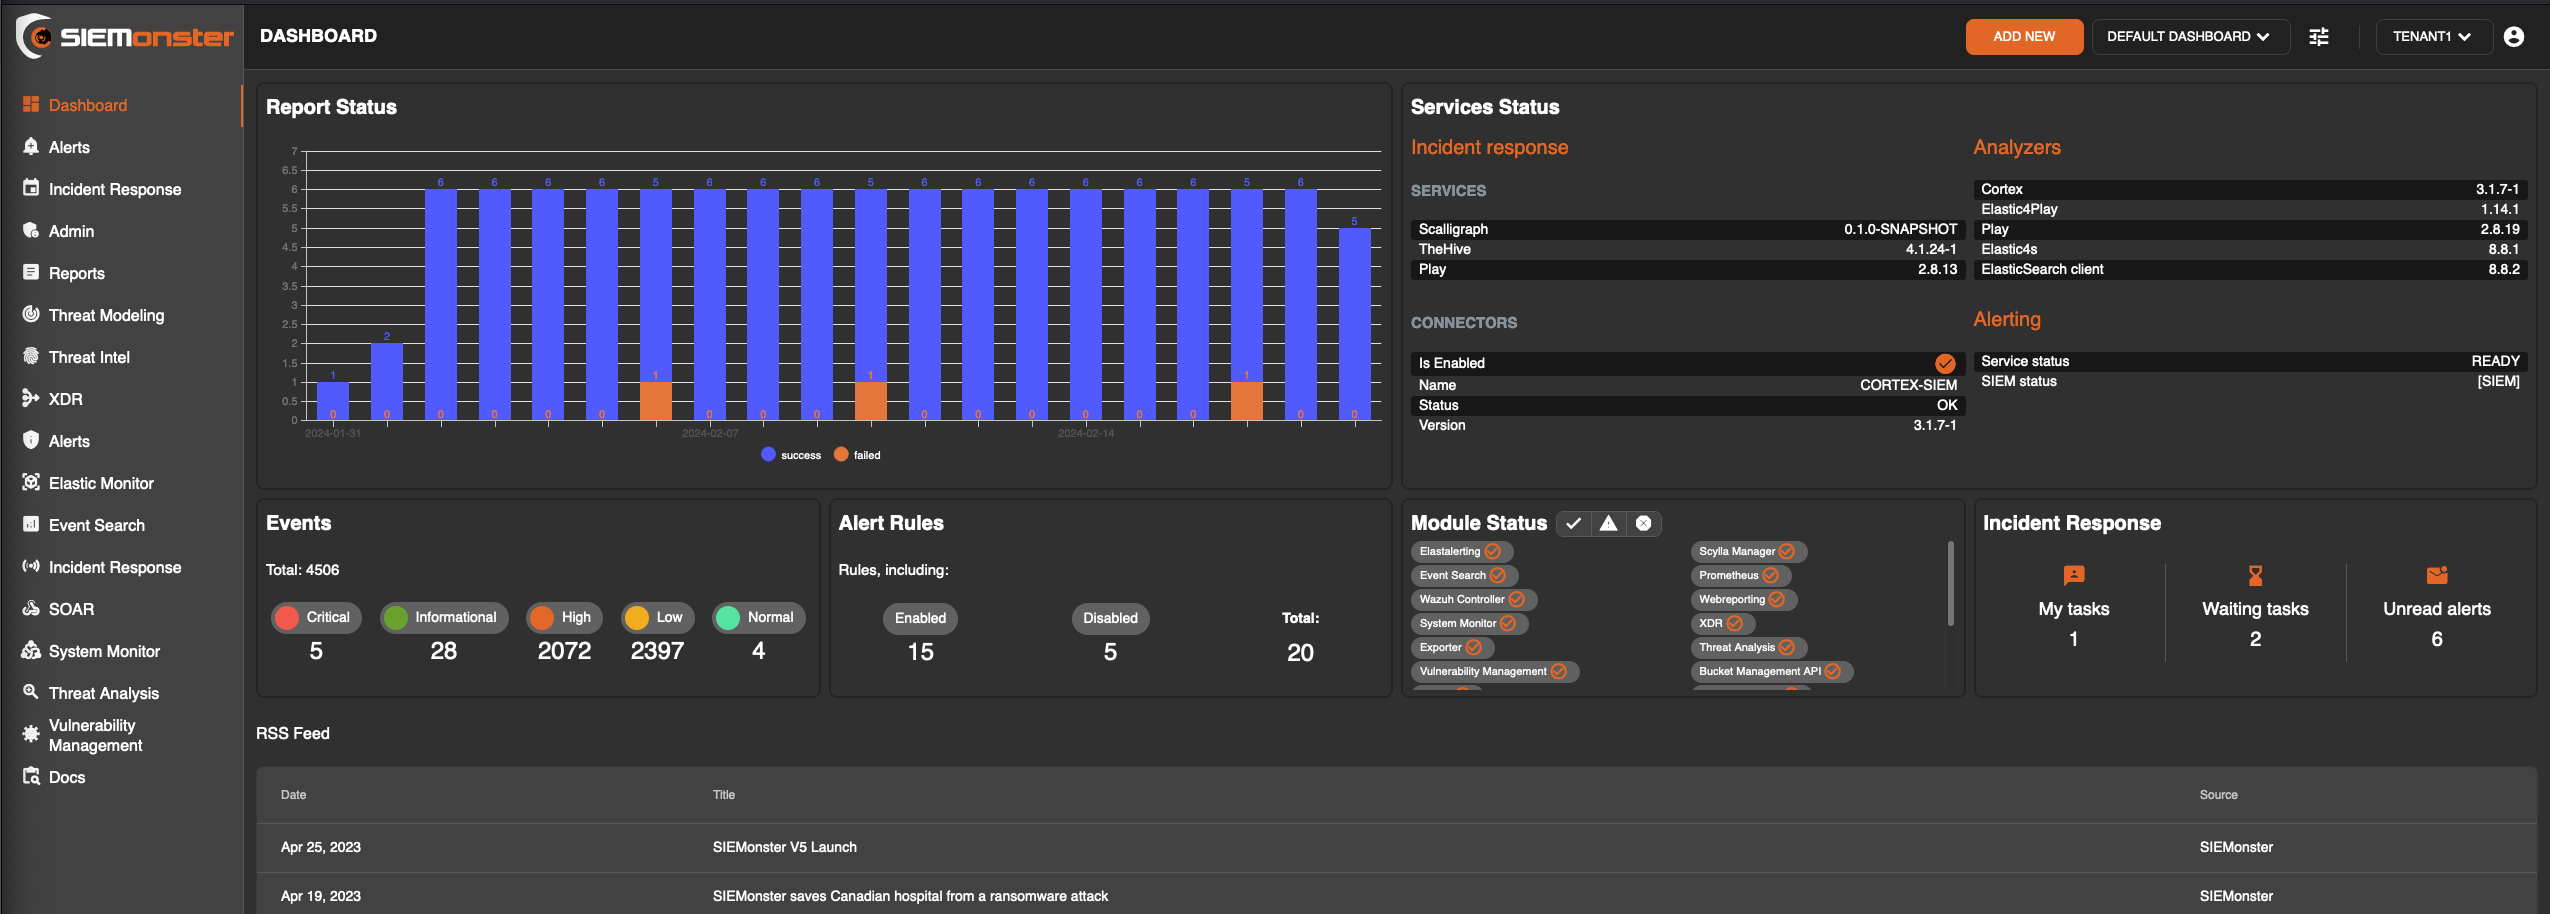This screenshot has height=914, width=2550.
Task: Click the Vulnerability Management gear icon
Action: (x=31, y=734)
